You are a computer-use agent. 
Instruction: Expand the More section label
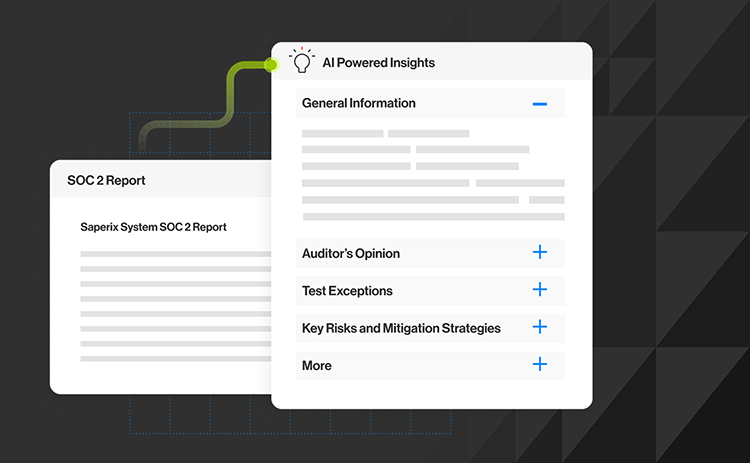(x=317, y=366)
